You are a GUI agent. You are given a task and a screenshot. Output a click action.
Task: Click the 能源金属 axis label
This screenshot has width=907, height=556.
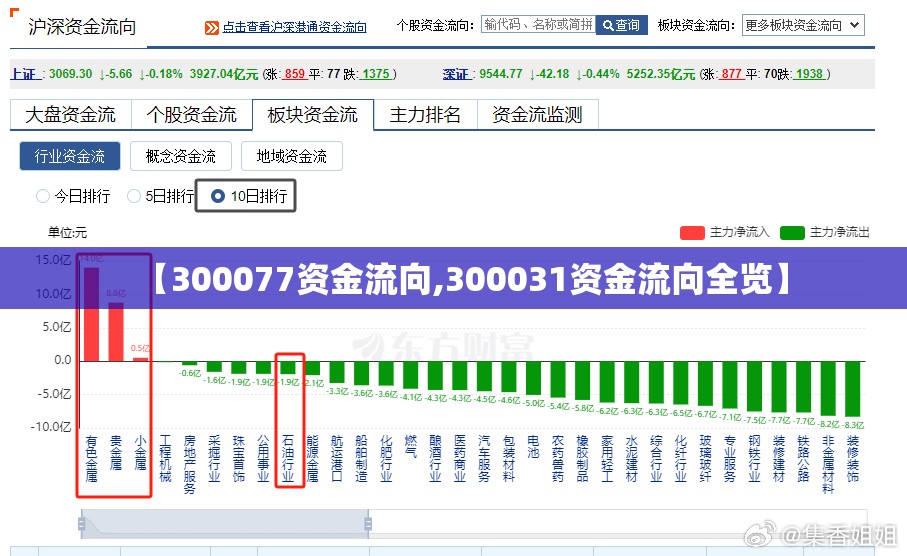click(x=313, y=459)
